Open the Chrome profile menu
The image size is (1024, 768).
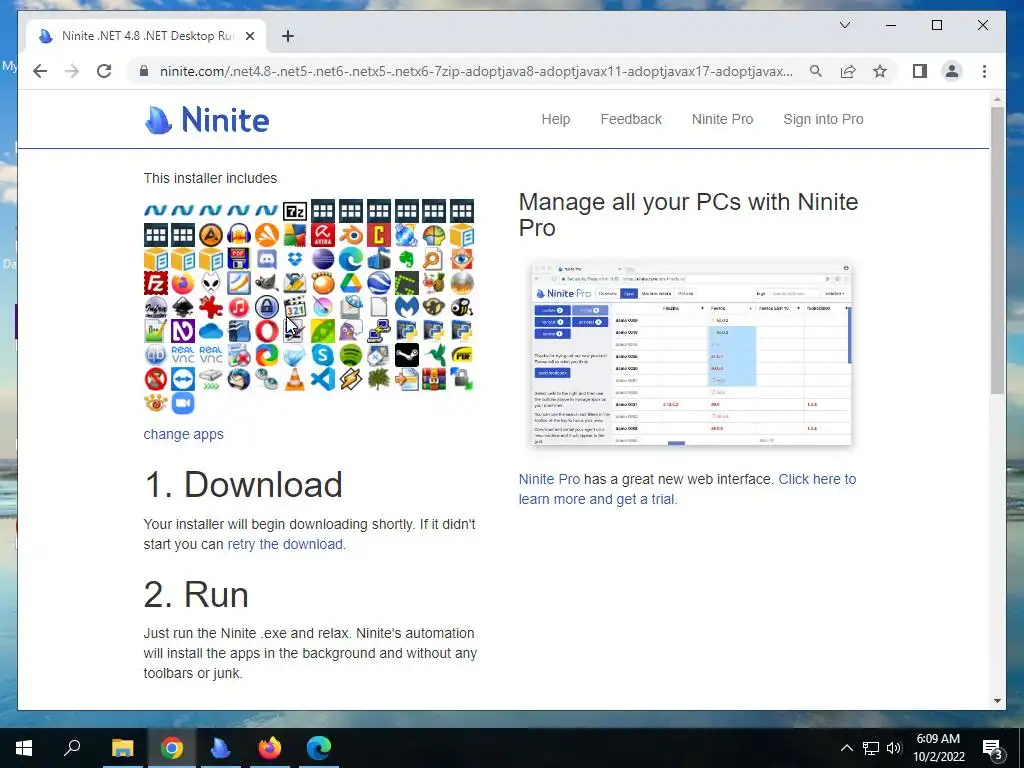(x=952, y=71)
